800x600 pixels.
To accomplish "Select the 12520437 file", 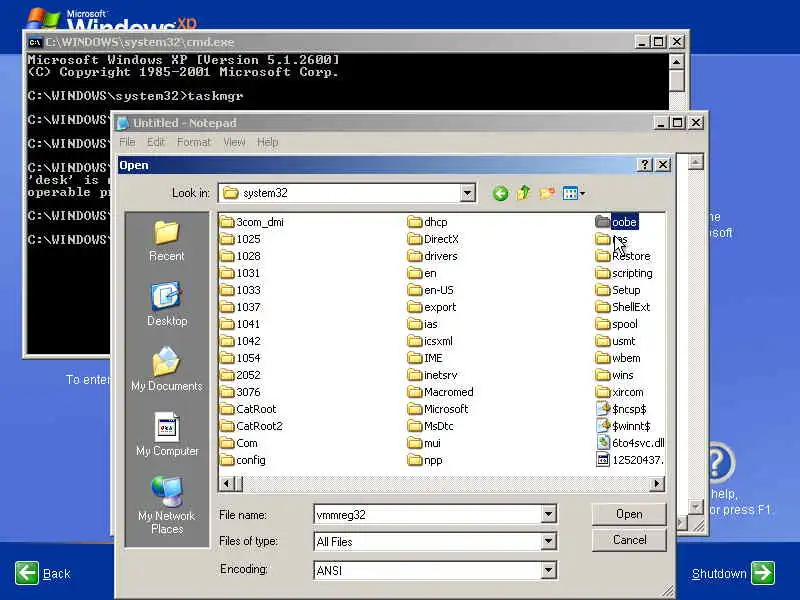I will coord(630,460).
